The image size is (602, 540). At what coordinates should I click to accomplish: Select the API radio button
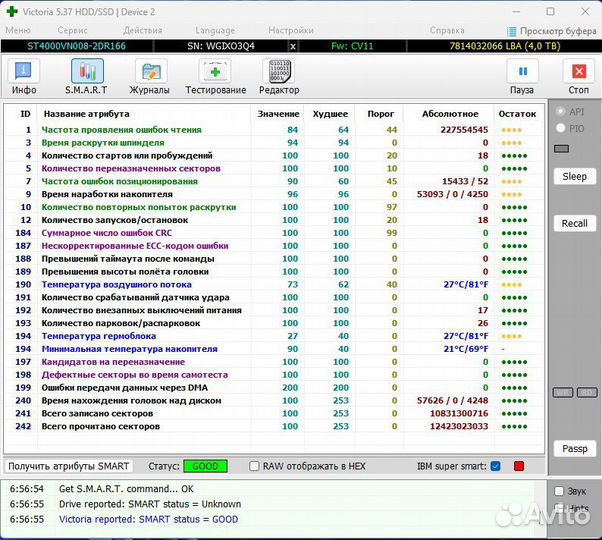[x=561, y=111]
